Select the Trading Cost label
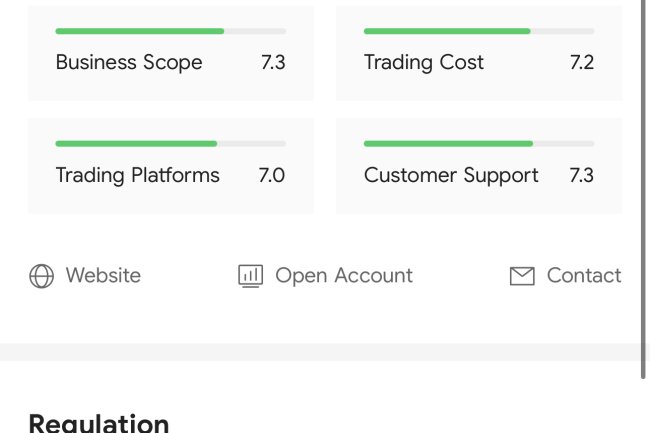The width and height of the screenshot is (650, 433). [424, 62]
